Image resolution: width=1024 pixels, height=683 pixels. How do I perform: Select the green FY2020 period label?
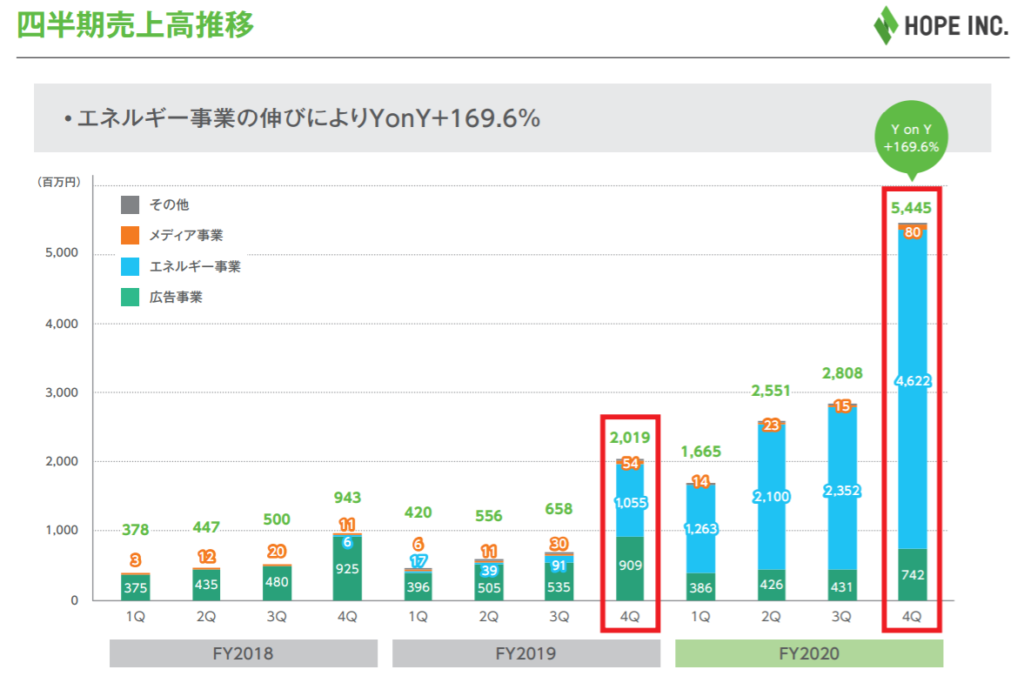809,654
